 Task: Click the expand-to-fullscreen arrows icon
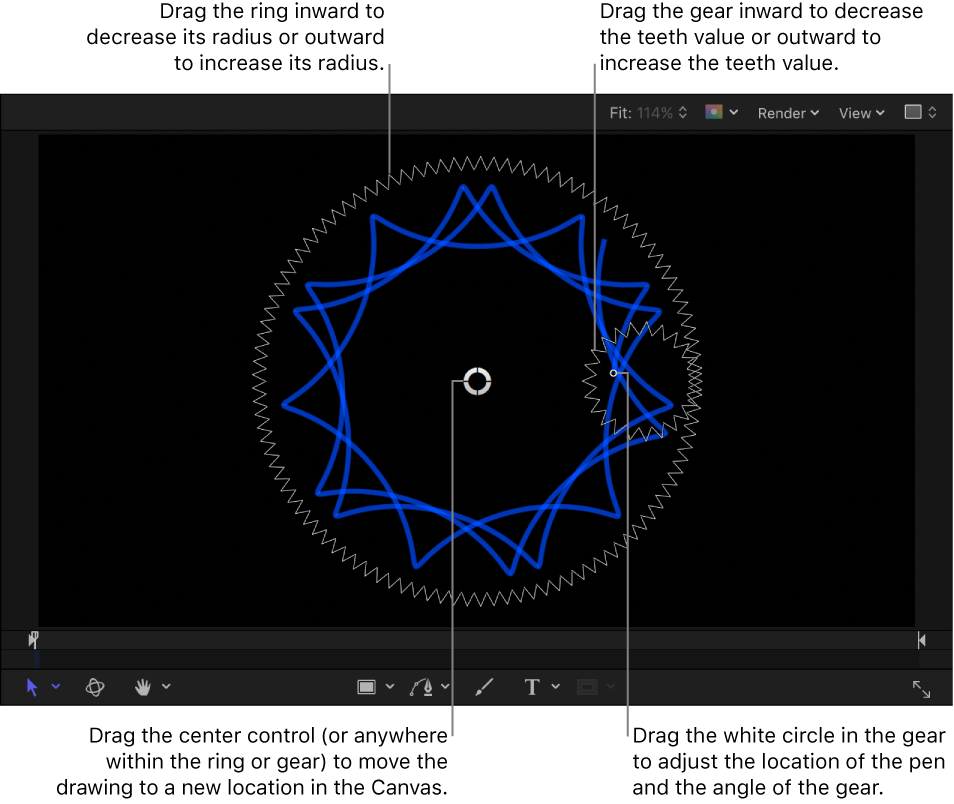921,687
